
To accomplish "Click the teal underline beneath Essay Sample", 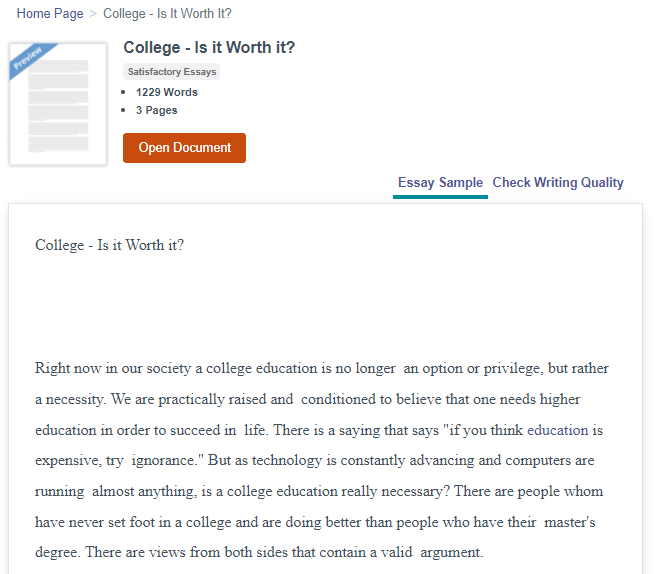I will click(440, 197).
